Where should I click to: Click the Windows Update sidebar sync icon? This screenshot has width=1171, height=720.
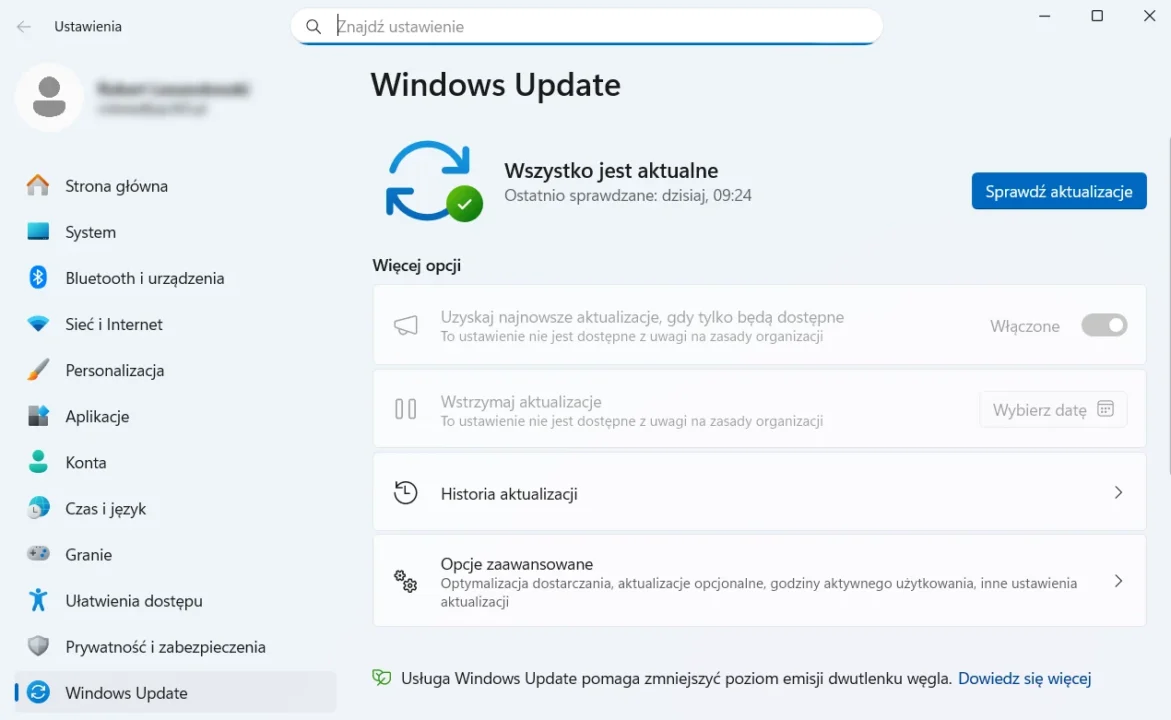[38, 692]
